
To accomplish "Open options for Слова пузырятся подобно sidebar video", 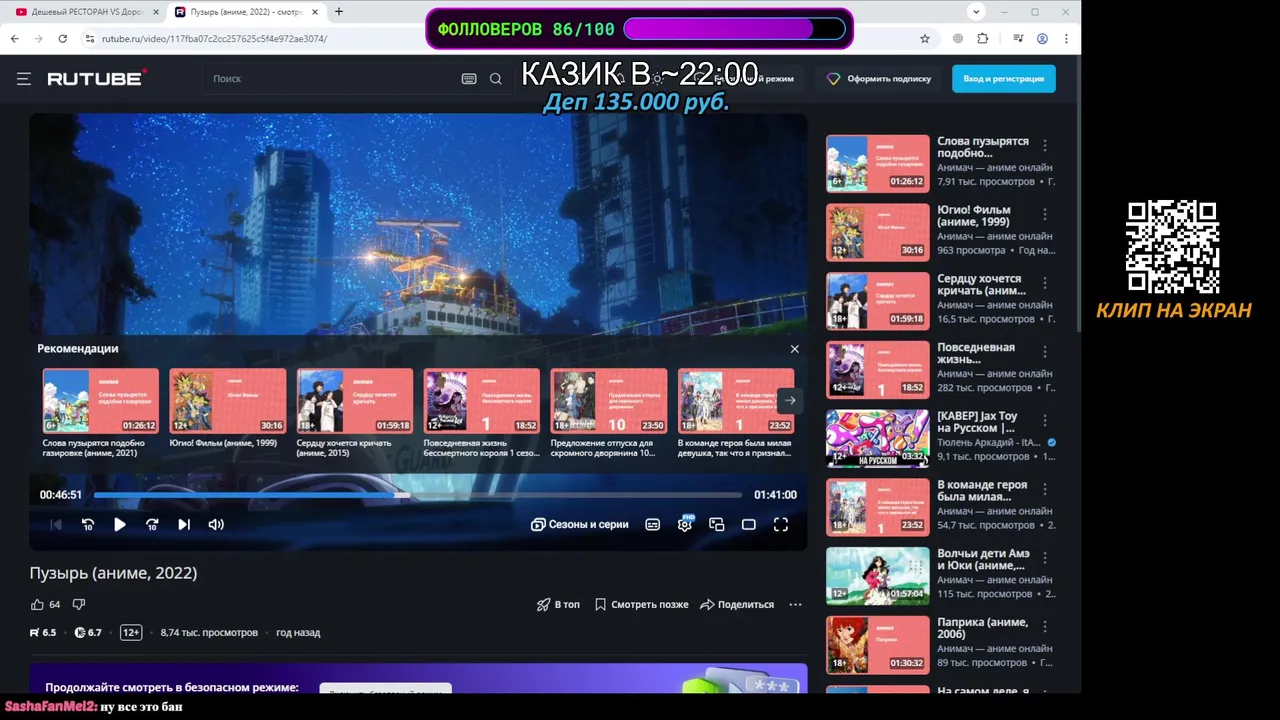I will pos(1045,146).
